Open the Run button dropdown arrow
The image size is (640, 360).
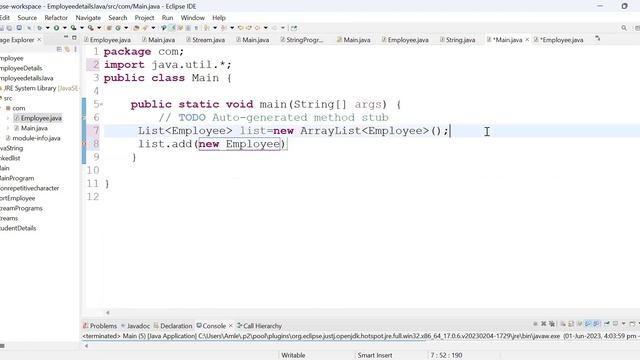64,28
